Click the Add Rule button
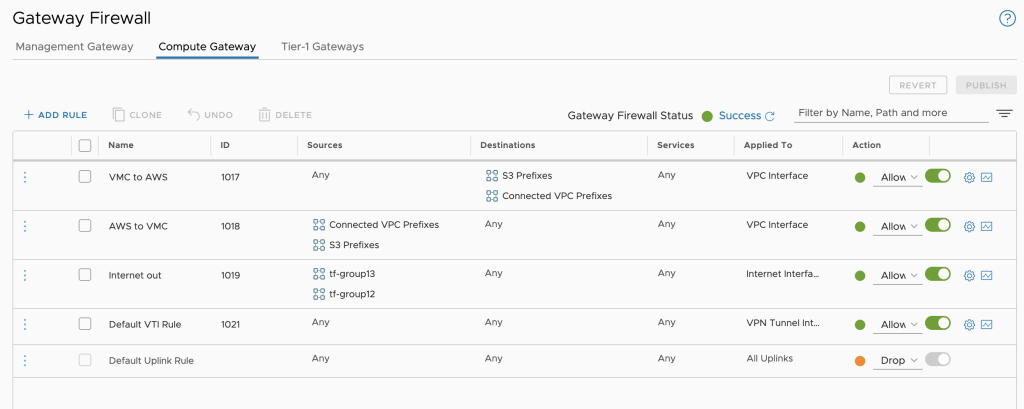 point(55,115)
